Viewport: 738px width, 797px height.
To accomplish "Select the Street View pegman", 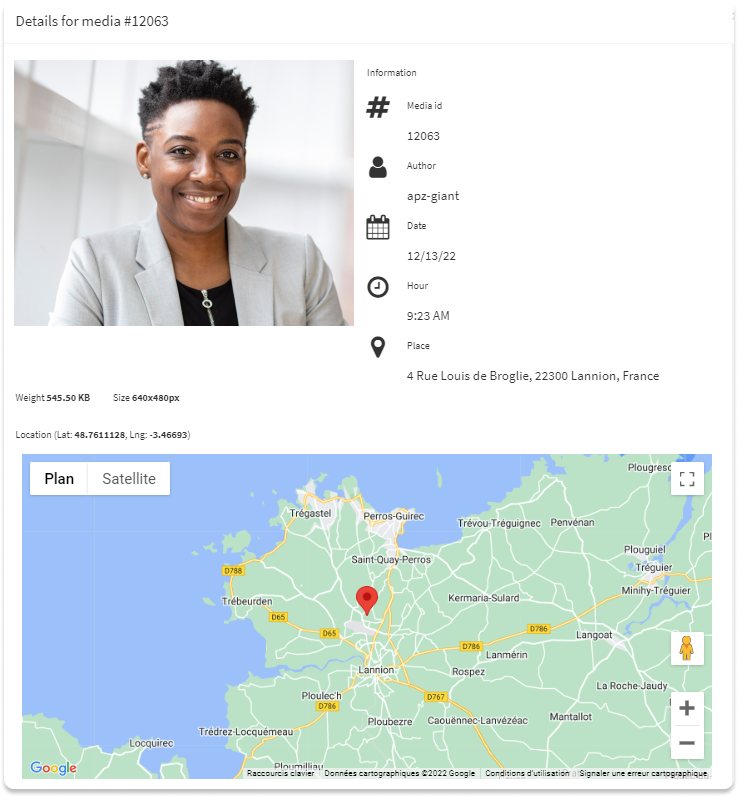I will pyautogui.click(x=687, y=648).
